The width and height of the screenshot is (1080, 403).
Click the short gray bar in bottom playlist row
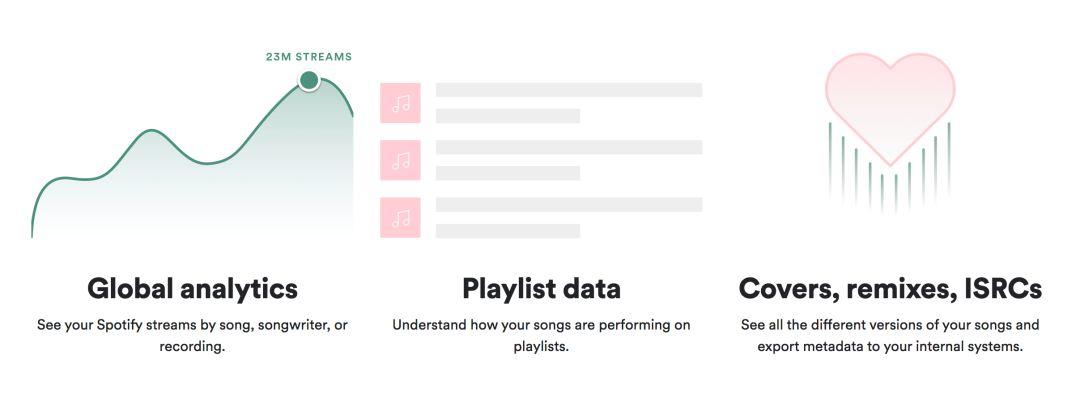pyautogui.click(x=508, y=230)
